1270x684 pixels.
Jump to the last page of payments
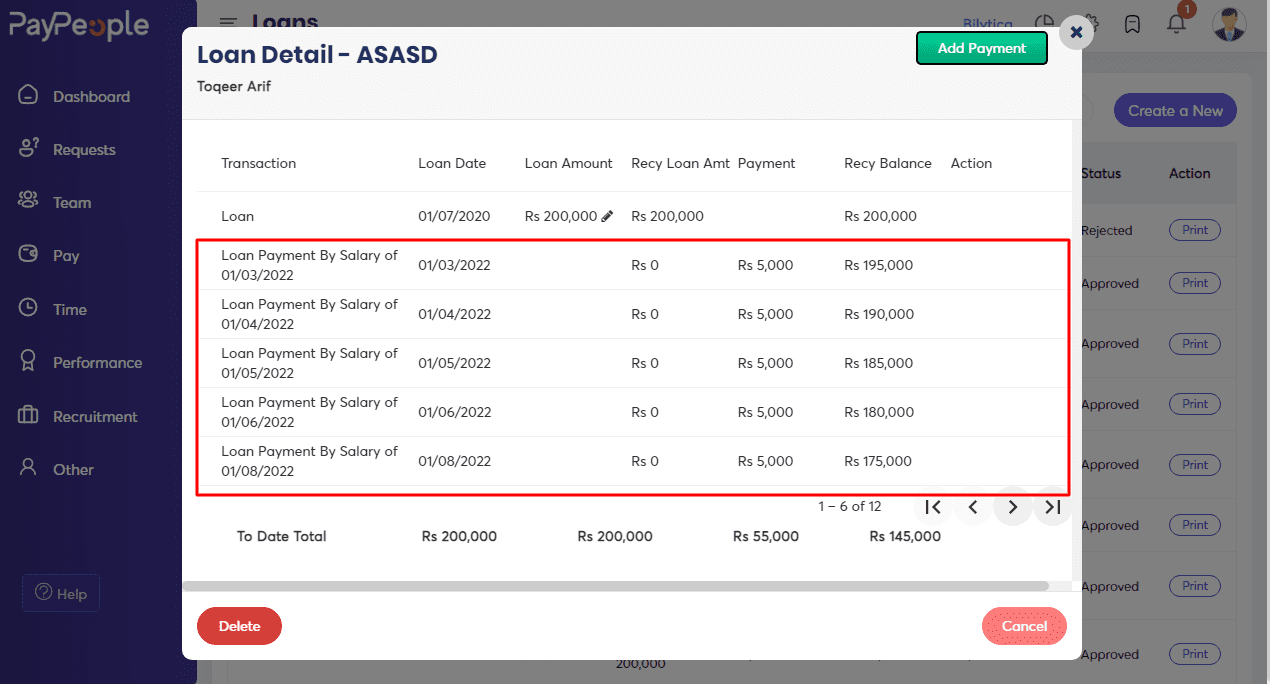click(1052, 507)
